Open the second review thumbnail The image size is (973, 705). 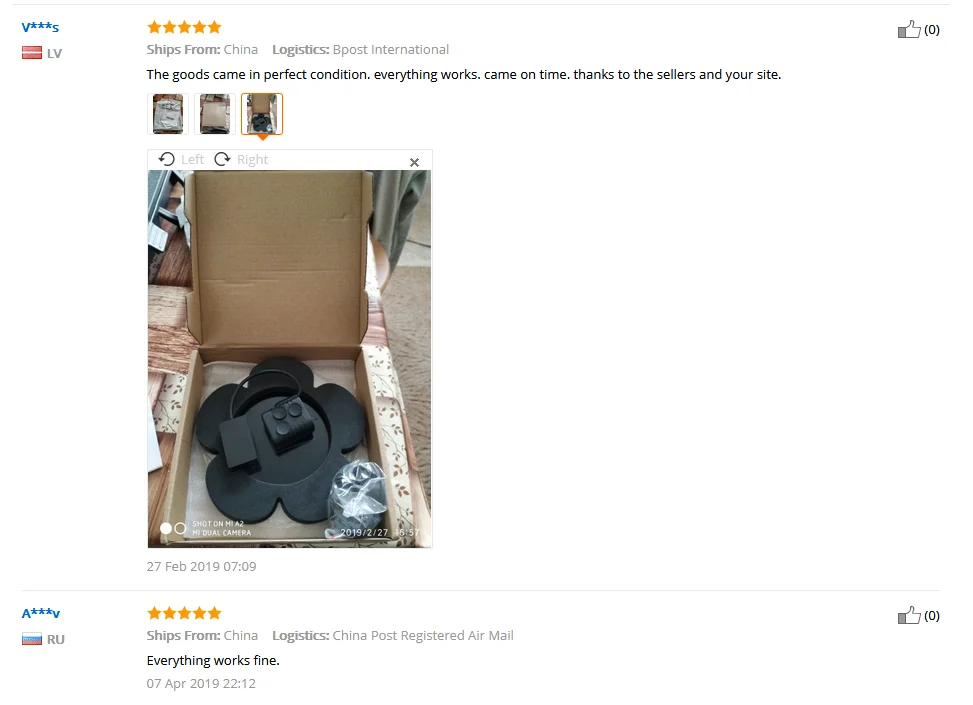[215, 114]
